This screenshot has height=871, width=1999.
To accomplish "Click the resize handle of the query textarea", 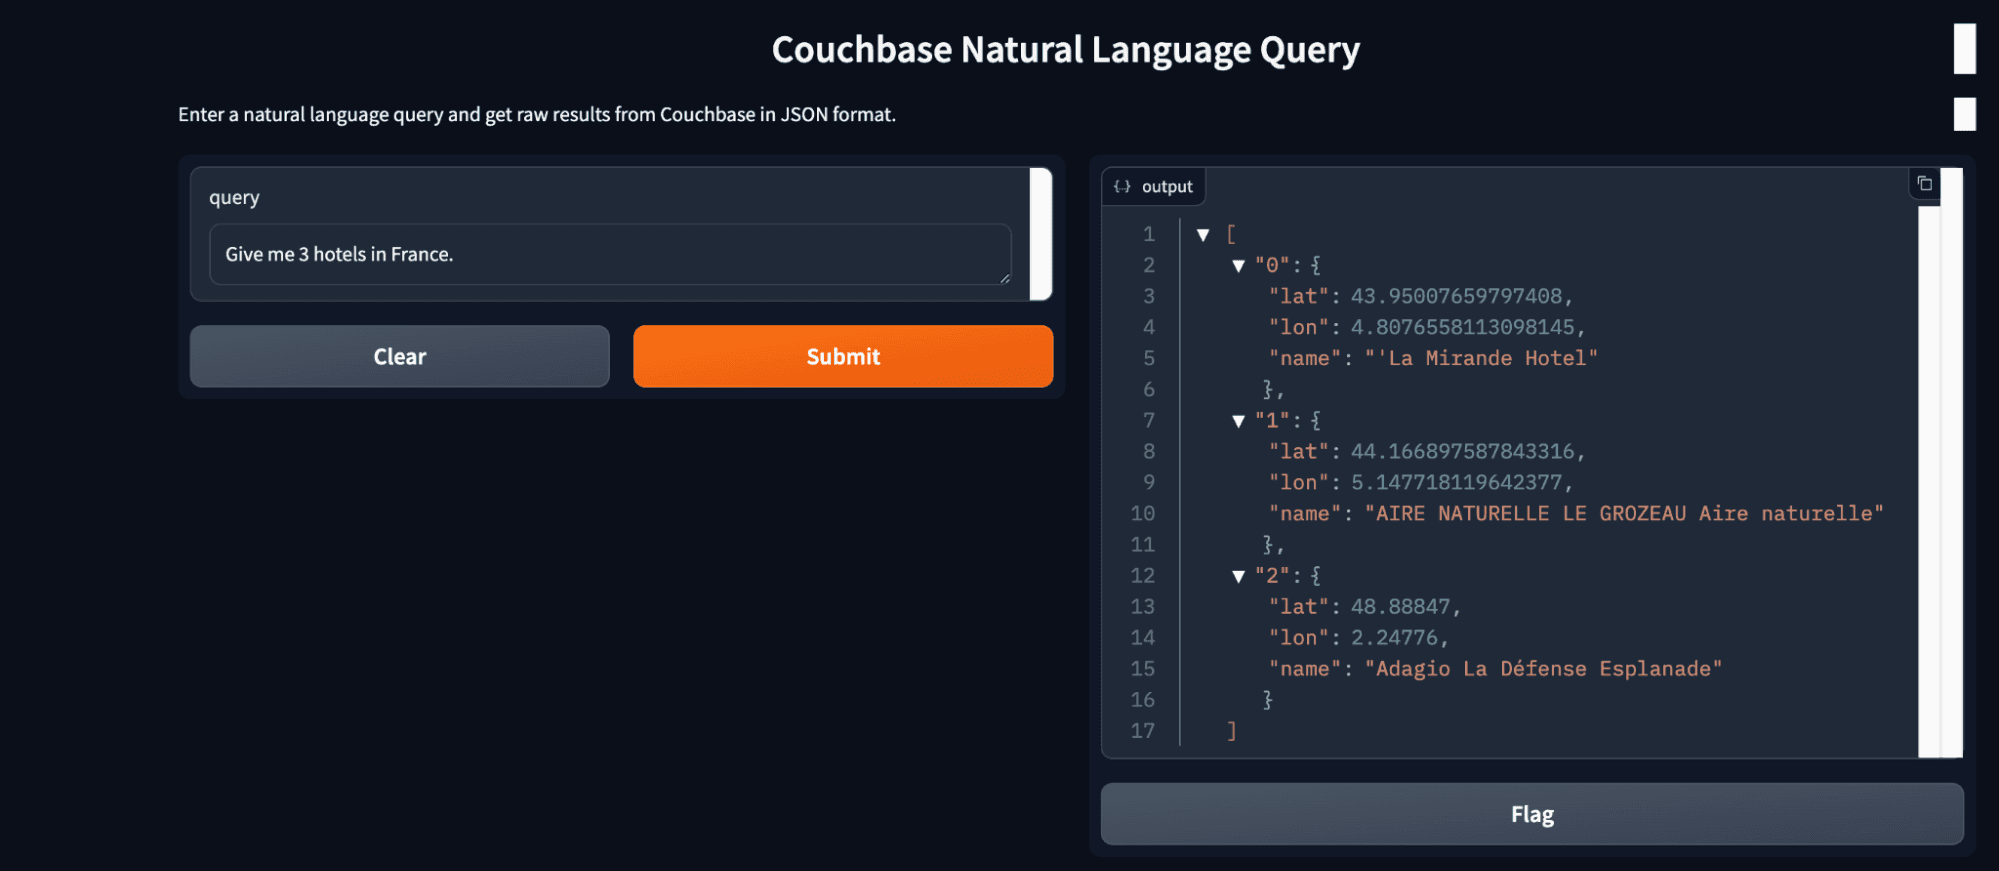I will [x=1004, y=278].
